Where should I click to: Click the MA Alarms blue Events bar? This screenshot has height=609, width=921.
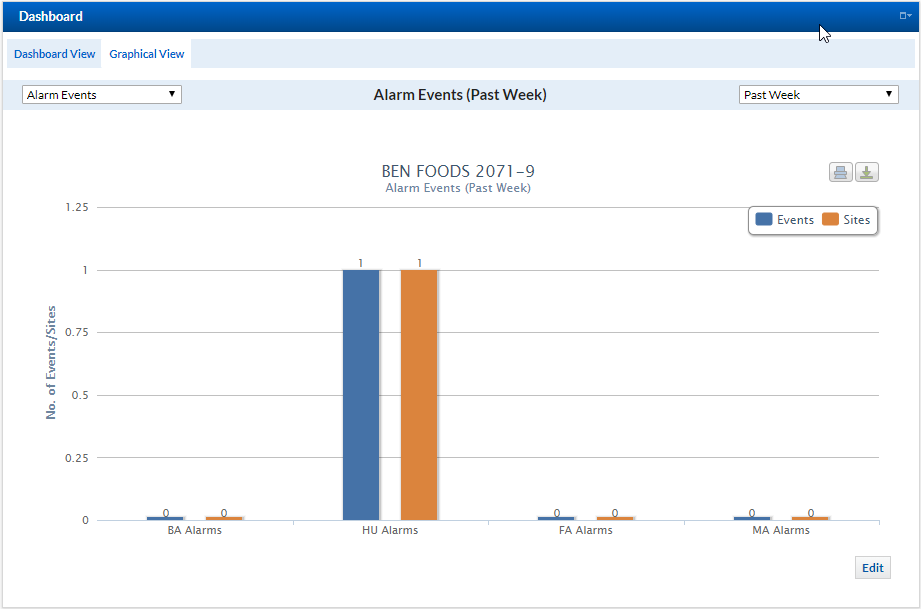(752, 518)
